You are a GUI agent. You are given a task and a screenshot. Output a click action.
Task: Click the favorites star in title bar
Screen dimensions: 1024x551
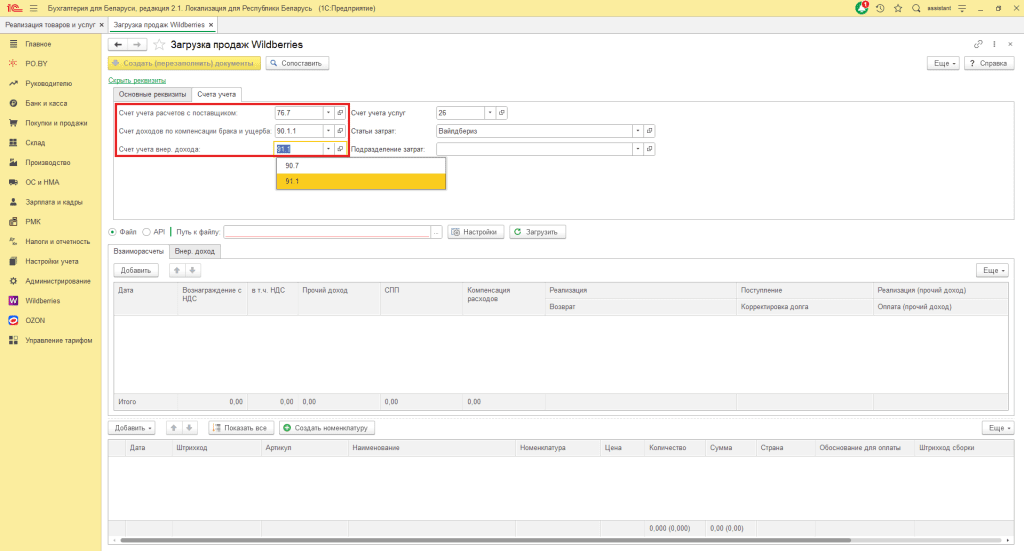click(x=898, y=8)
